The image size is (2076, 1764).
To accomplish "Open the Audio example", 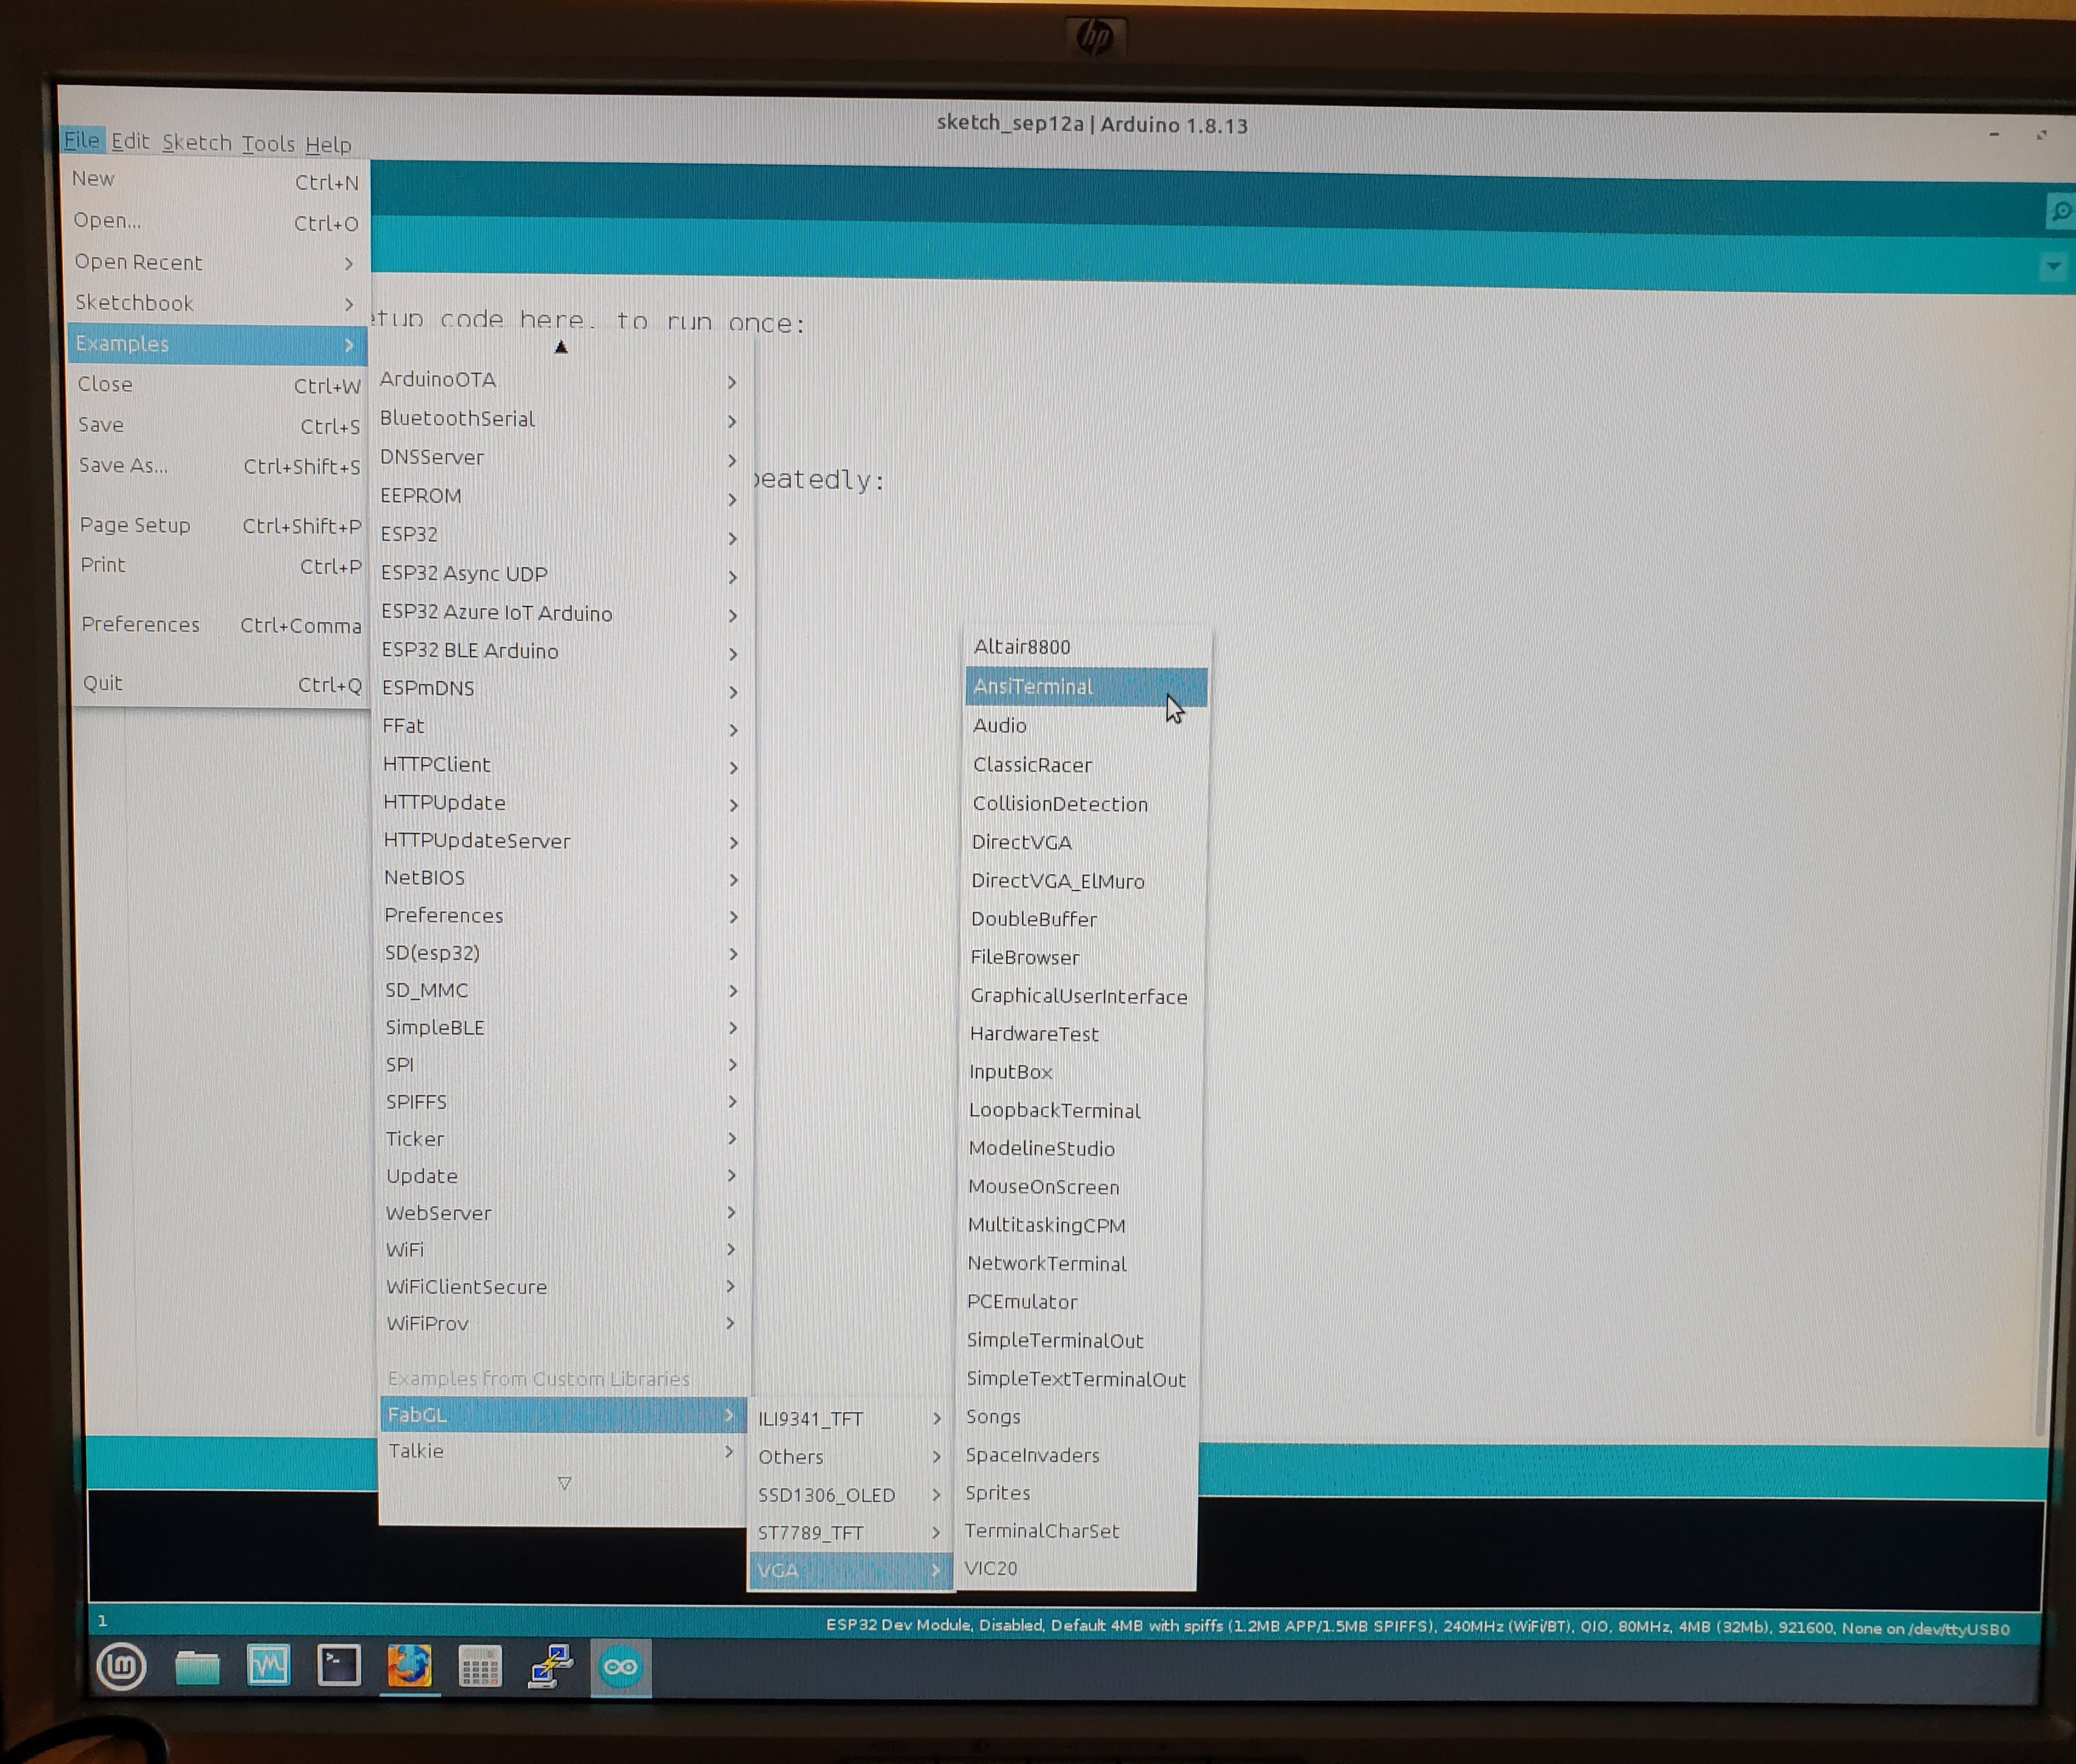I will (x=1086, y=726).
